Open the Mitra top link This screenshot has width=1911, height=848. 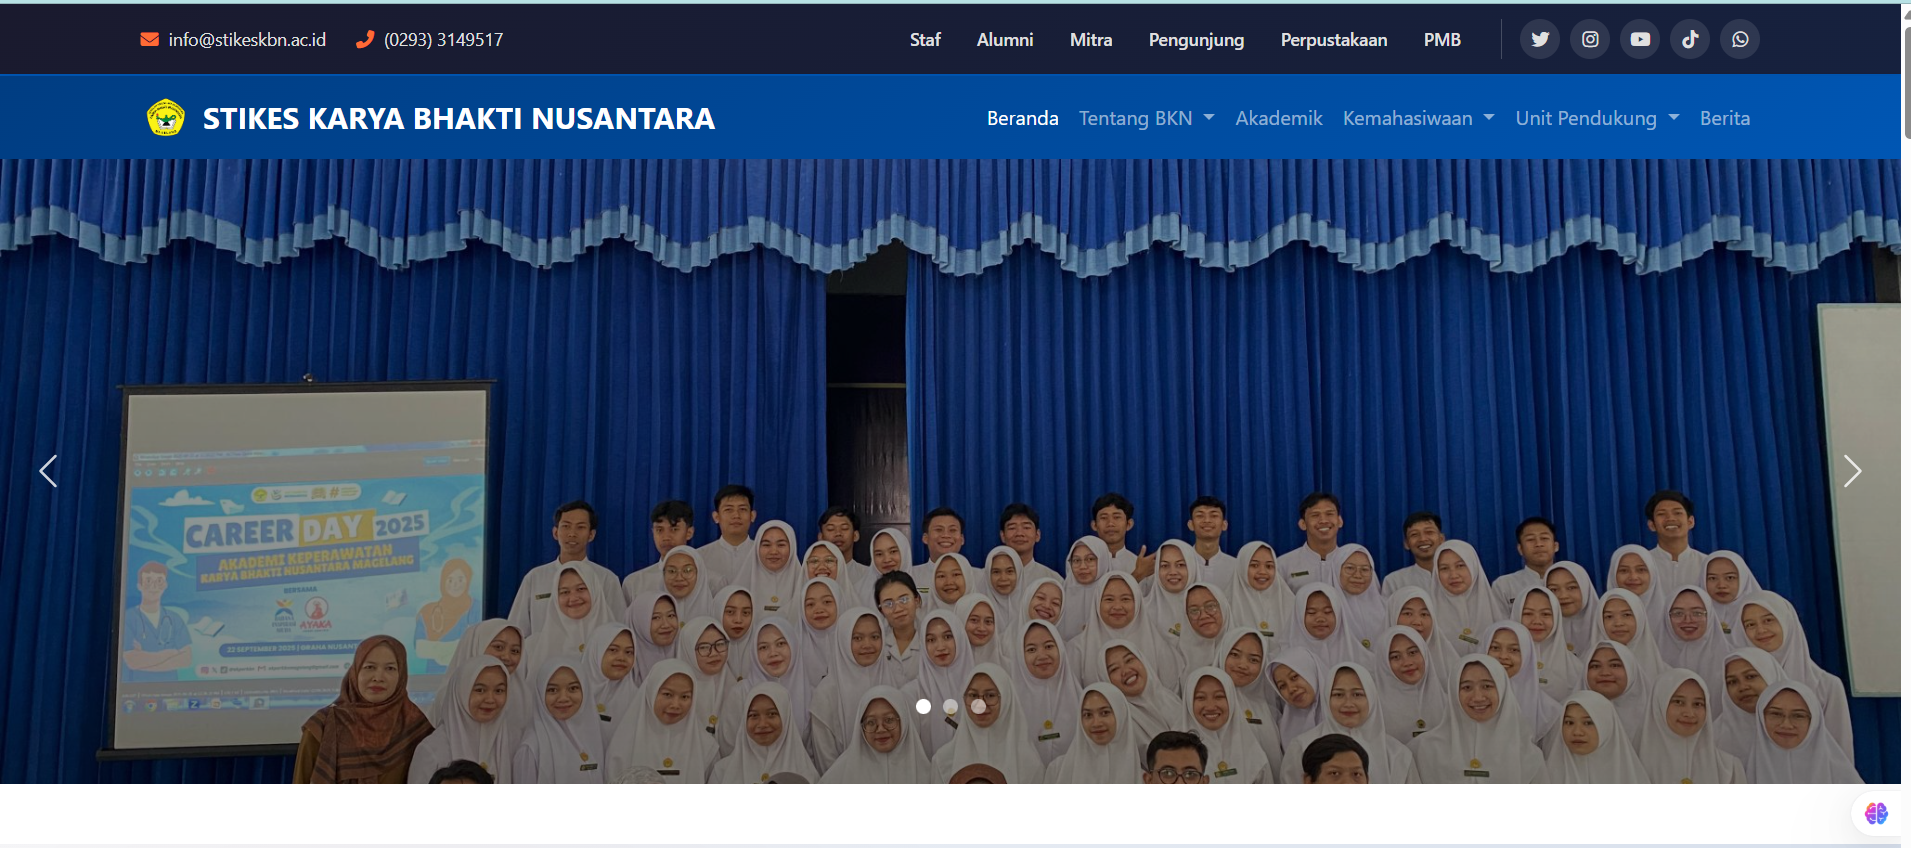click(1091, 40)
